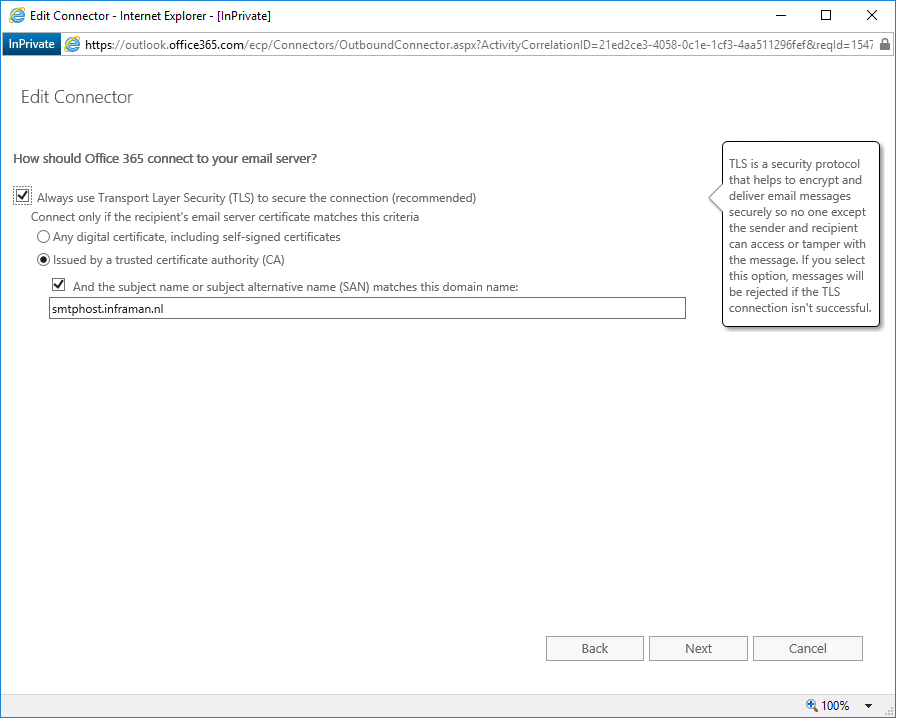Minimize the Edit Connector window

pos(779,15)
